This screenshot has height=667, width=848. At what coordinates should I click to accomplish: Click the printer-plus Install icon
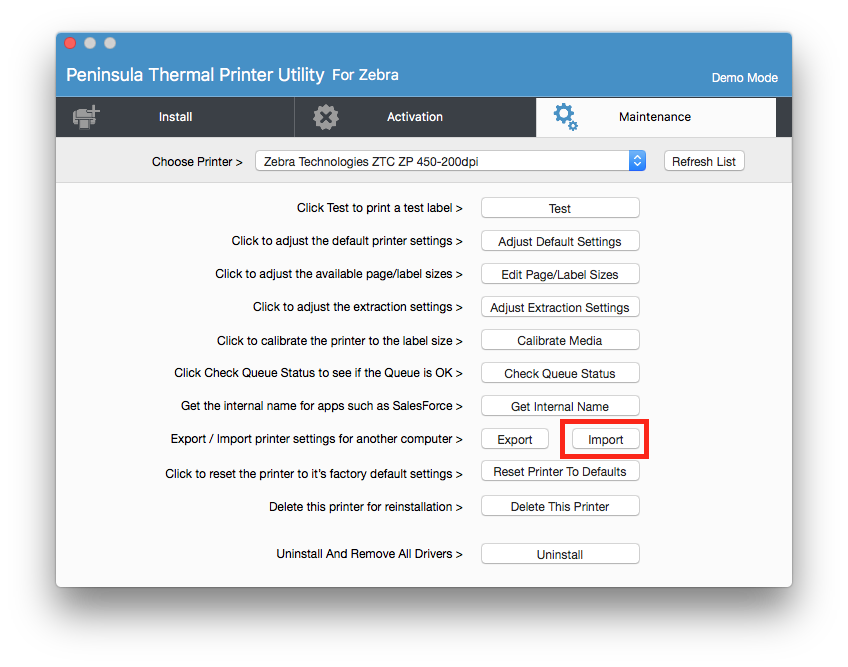(x=87, y=117)
